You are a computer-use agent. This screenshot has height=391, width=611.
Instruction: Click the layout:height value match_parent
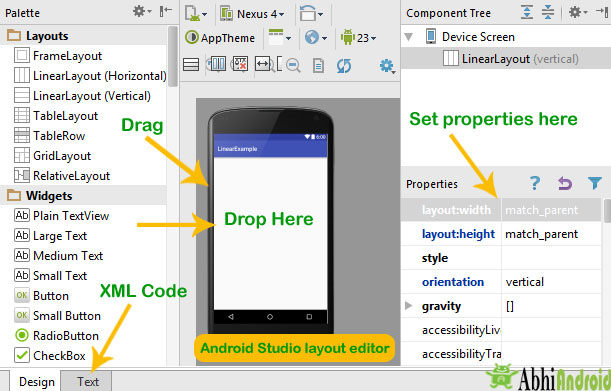click(551, 234)
